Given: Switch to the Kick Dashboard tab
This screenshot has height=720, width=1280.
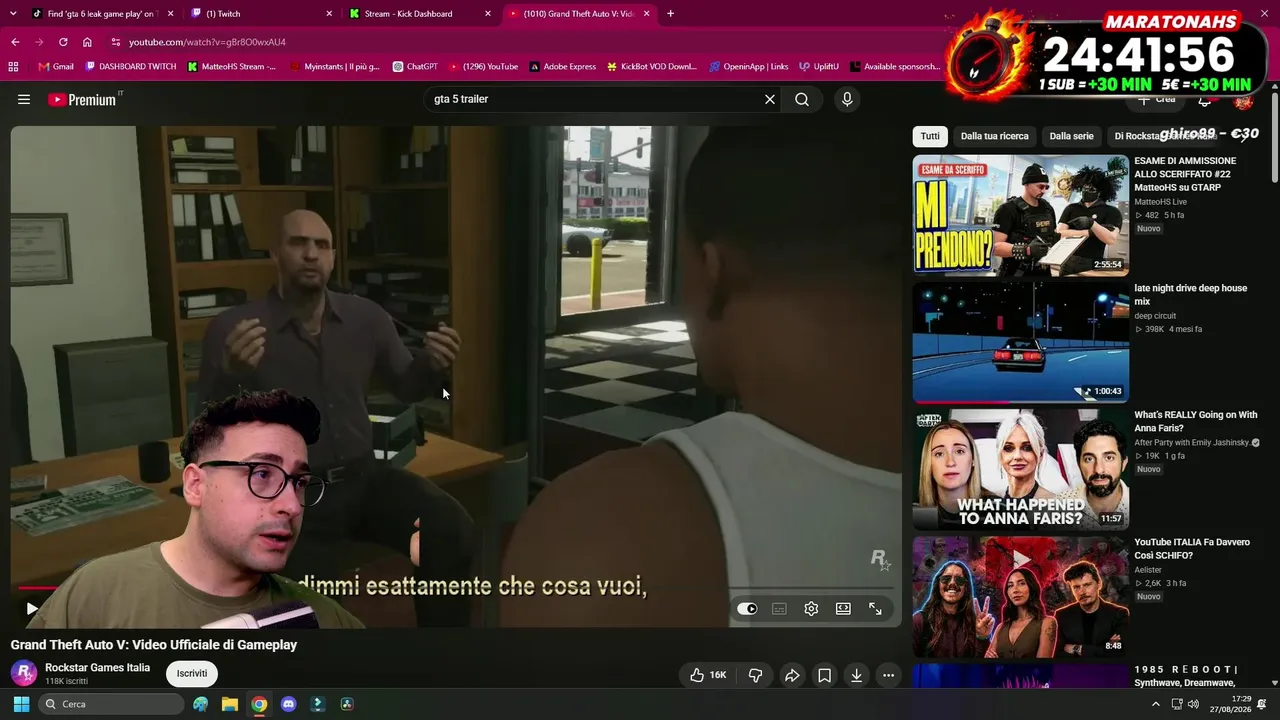Looking at the screenshot, I should [x=420, y=14].
